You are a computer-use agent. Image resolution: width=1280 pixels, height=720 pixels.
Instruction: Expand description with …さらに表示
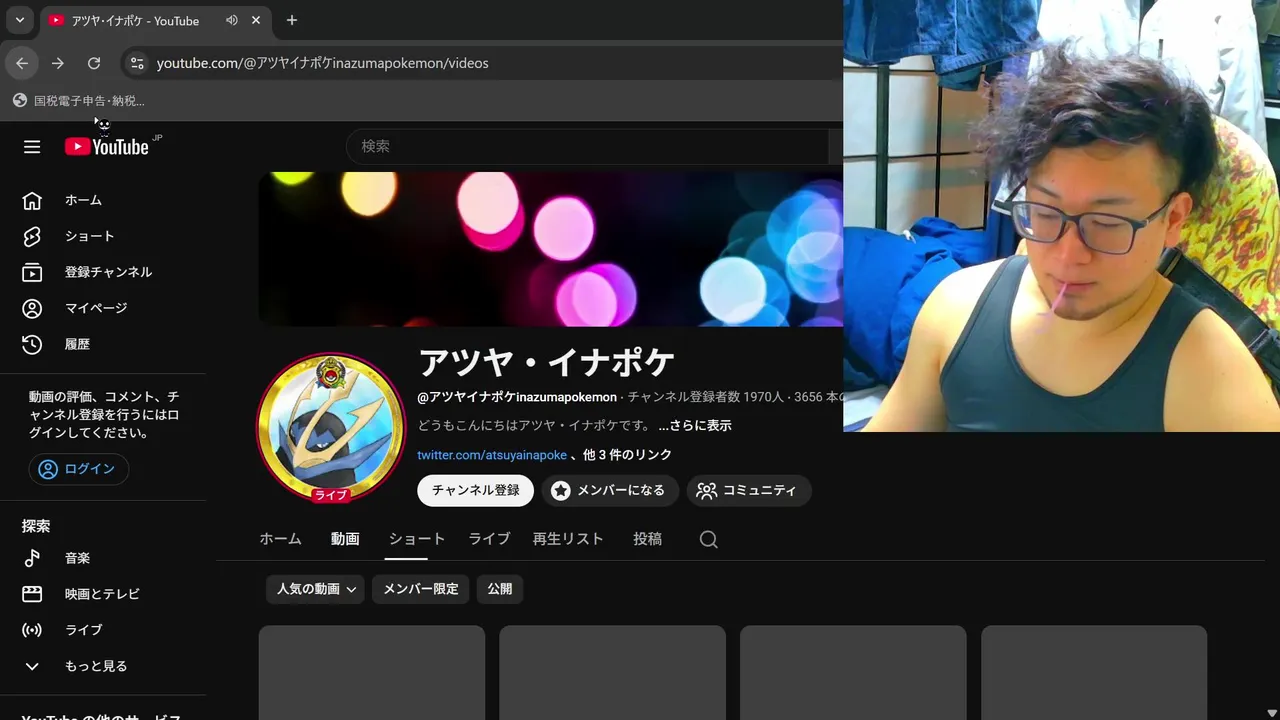[x=695, y=425]
